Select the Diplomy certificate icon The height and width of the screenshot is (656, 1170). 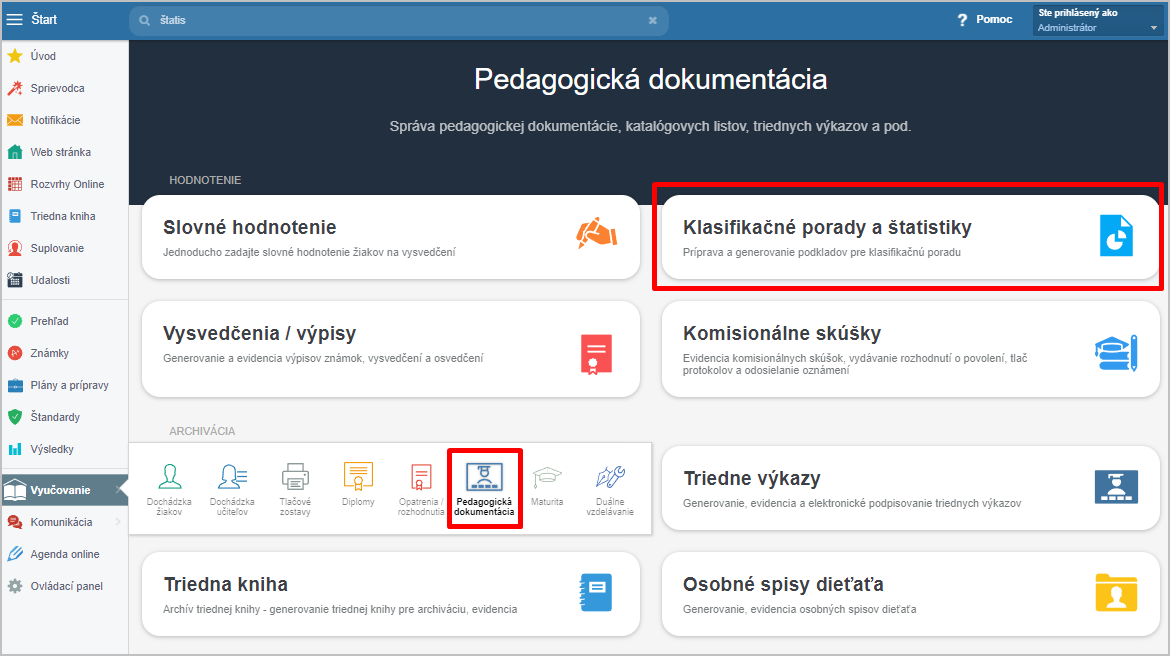pyautogui.click(x=358, y=478)
